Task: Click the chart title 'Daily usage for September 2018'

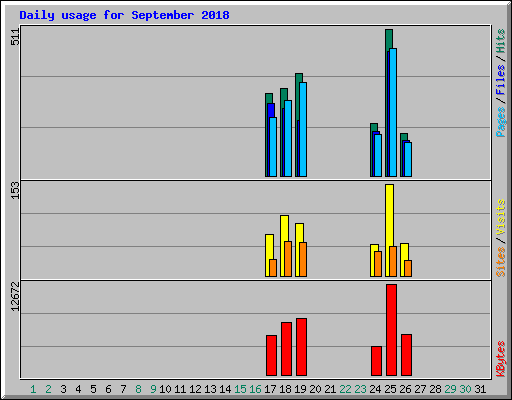Action: [124, 15]
